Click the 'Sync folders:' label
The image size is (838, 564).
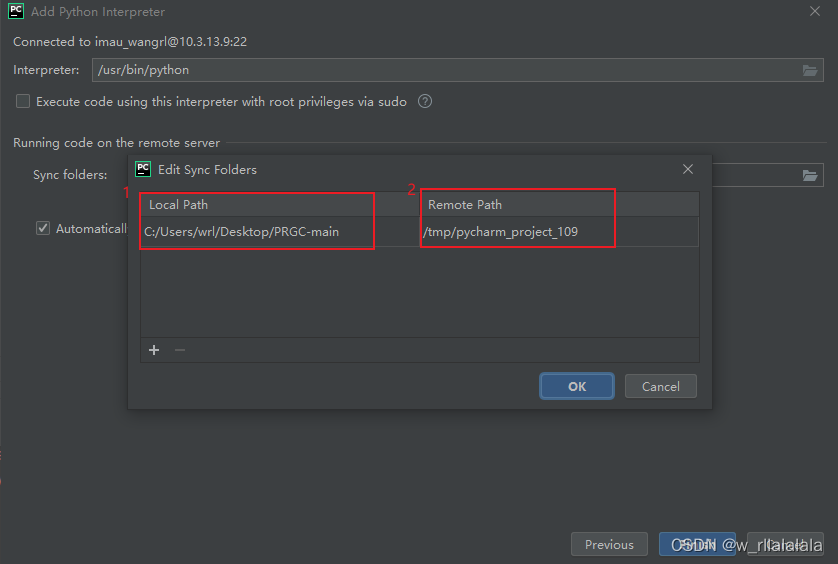(x=70, y=175)
